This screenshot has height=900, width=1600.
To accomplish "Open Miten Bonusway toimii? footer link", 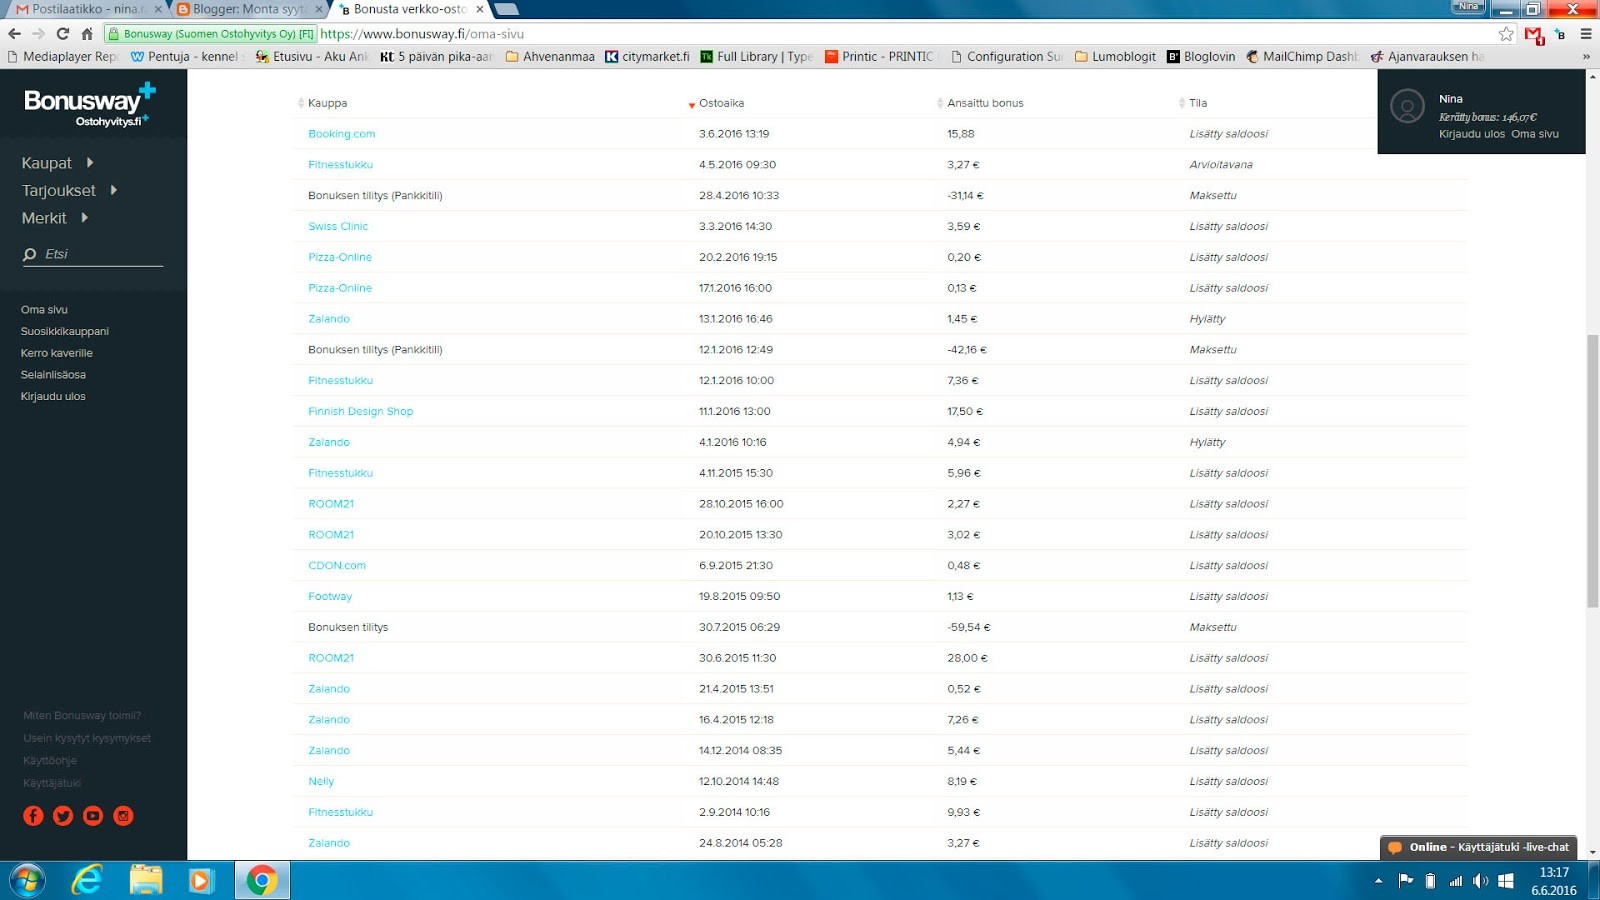I will (x=82, y=716).
